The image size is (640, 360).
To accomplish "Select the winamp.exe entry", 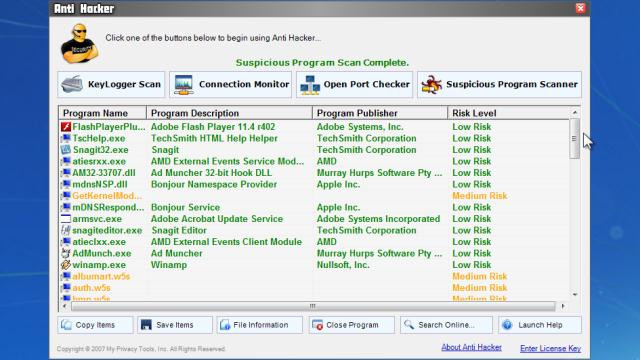I will click(x=99, y=265).
